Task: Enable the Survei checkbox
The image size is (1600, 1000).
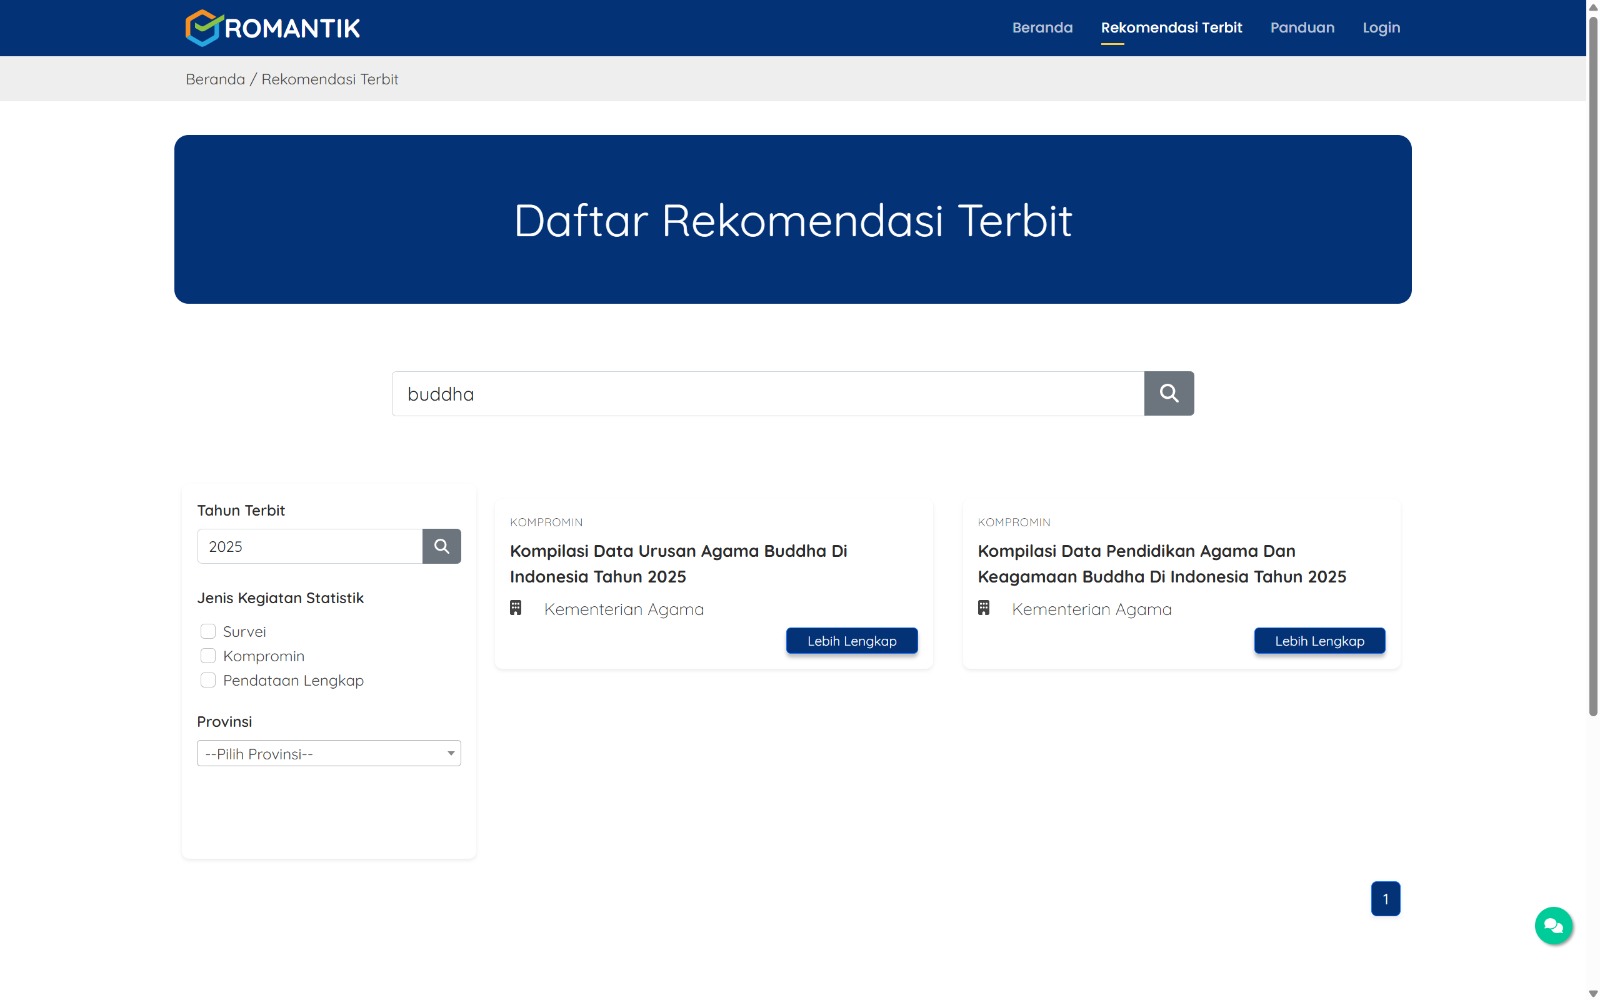Action: point(208,632)
